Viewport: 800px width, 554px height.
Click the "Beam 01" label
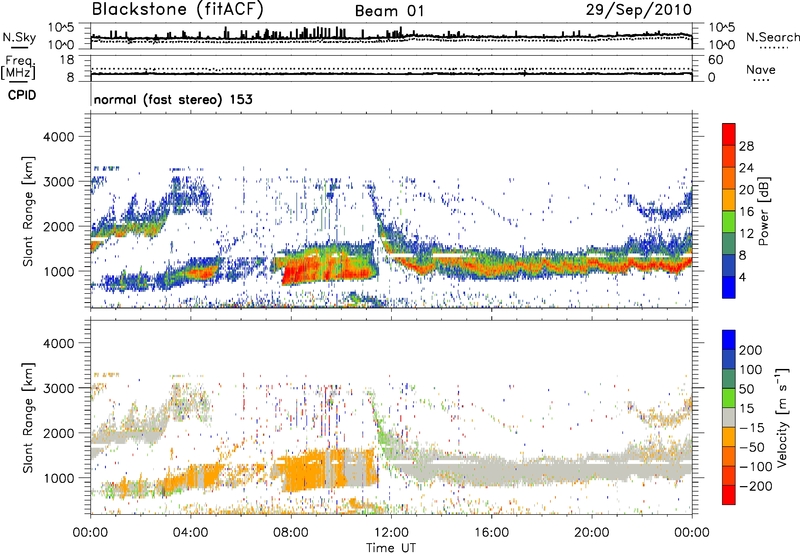pos(389,11)
